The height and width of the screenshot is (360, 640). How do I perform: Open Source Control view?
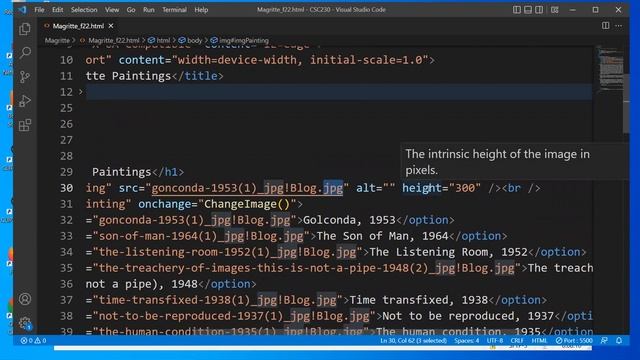[x=25, y=76]
